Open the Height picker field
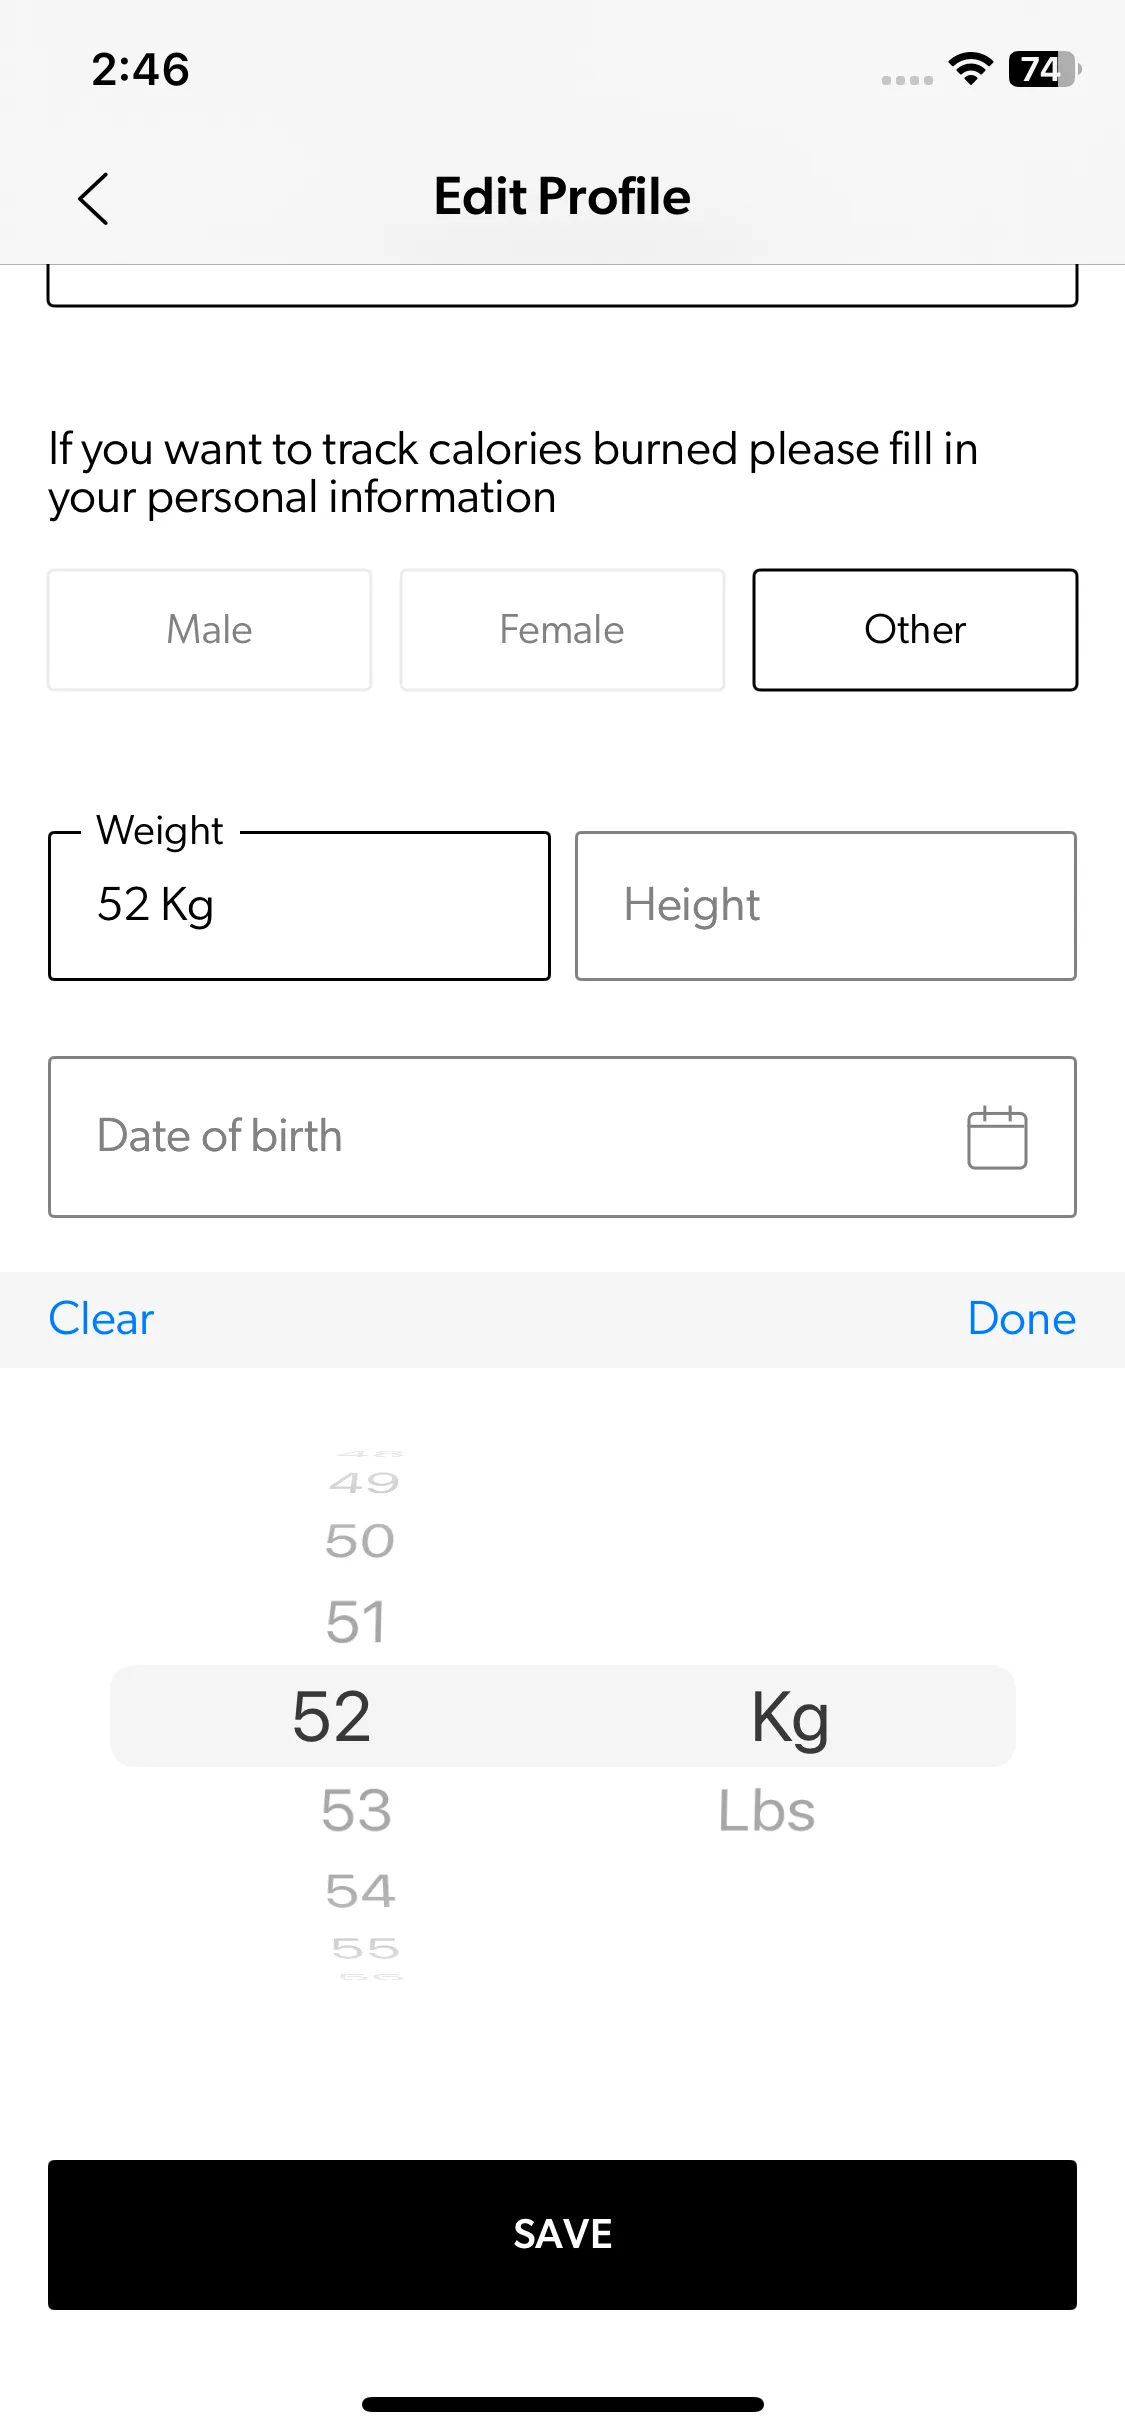This screenshot has height=2436, width=1125. coord(825,906)
